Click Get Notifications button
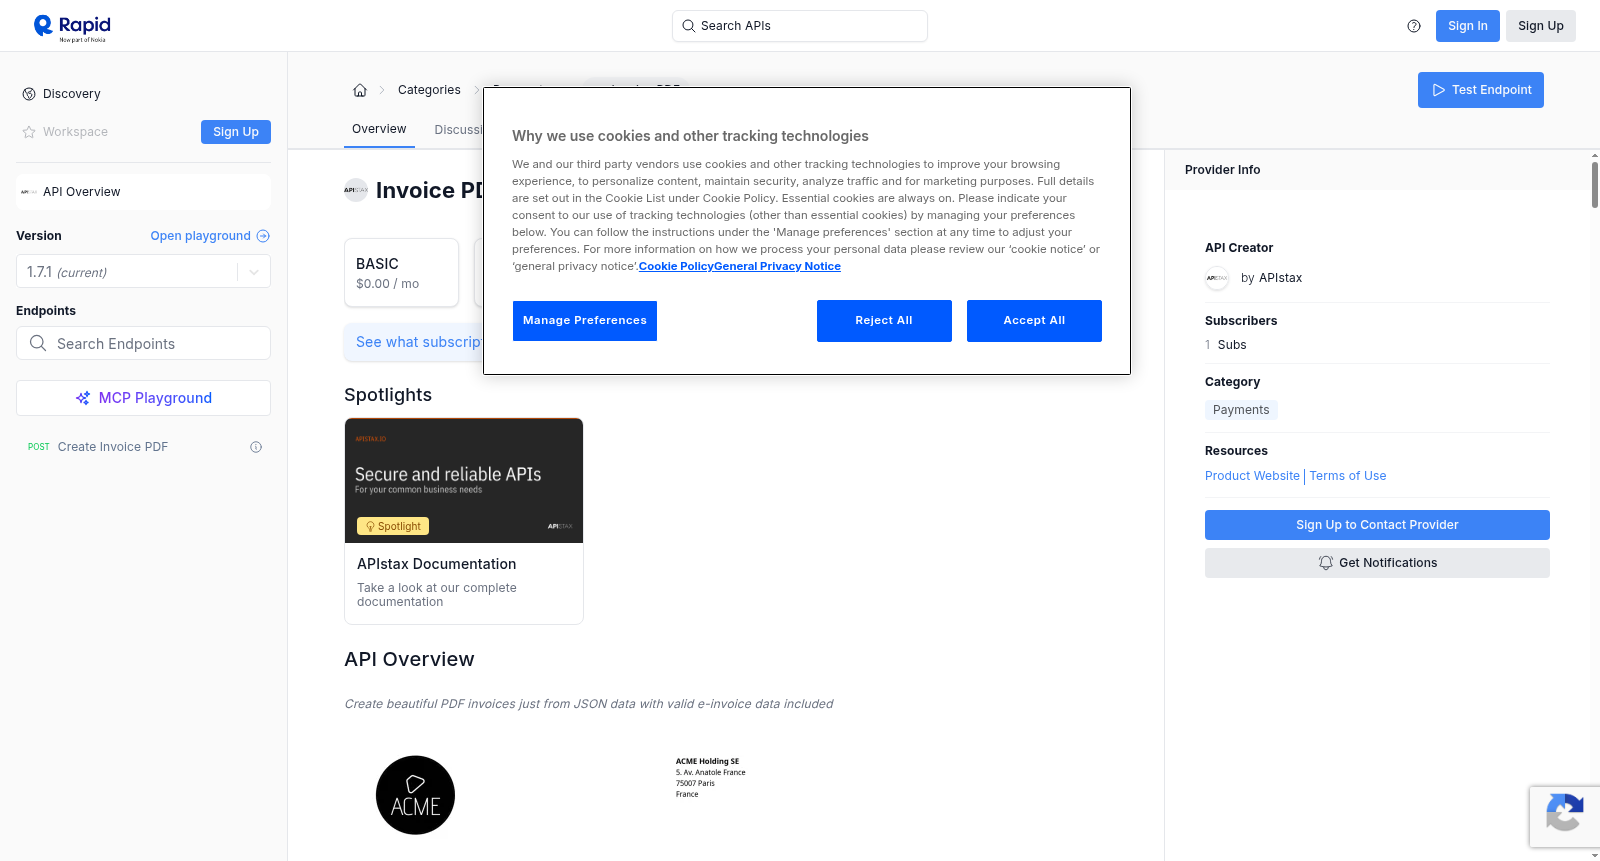The width and height of the screenshot is (1600, 861). (x=1377, y=563)
